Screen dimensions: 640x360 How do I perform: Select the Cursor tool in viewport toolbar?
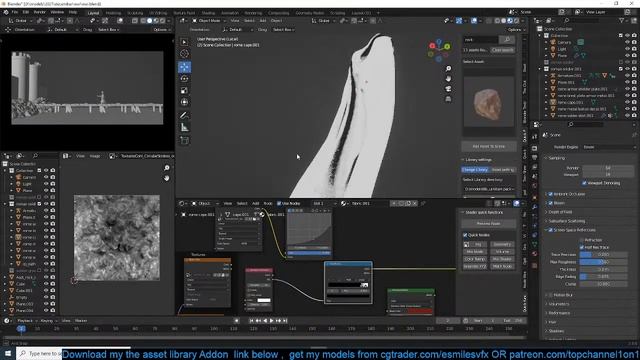(184, 53)
